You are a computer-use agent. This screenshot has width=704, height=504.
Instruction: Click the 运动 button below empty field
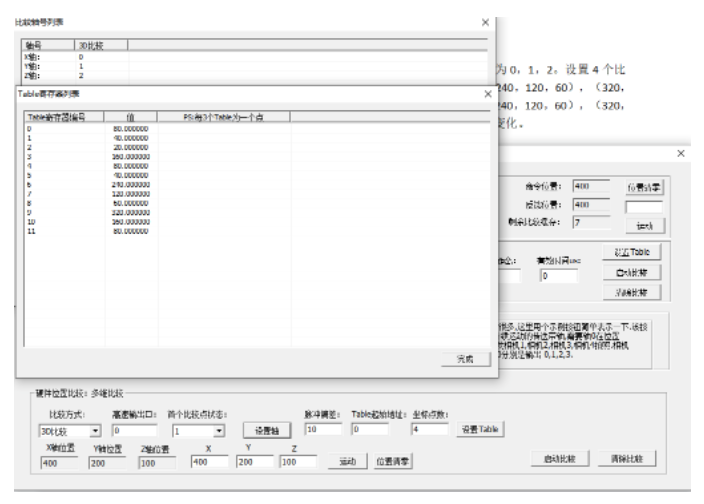pos(645,226)
